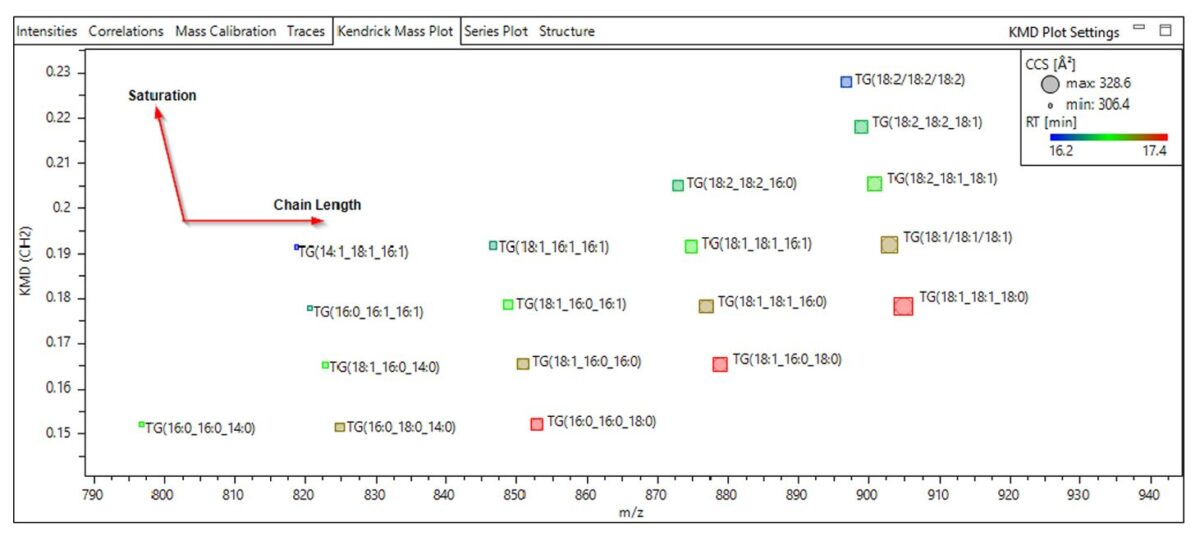Maximize the plot panel with the square icon
The image size is (1200, 545).
[1164, 30]
